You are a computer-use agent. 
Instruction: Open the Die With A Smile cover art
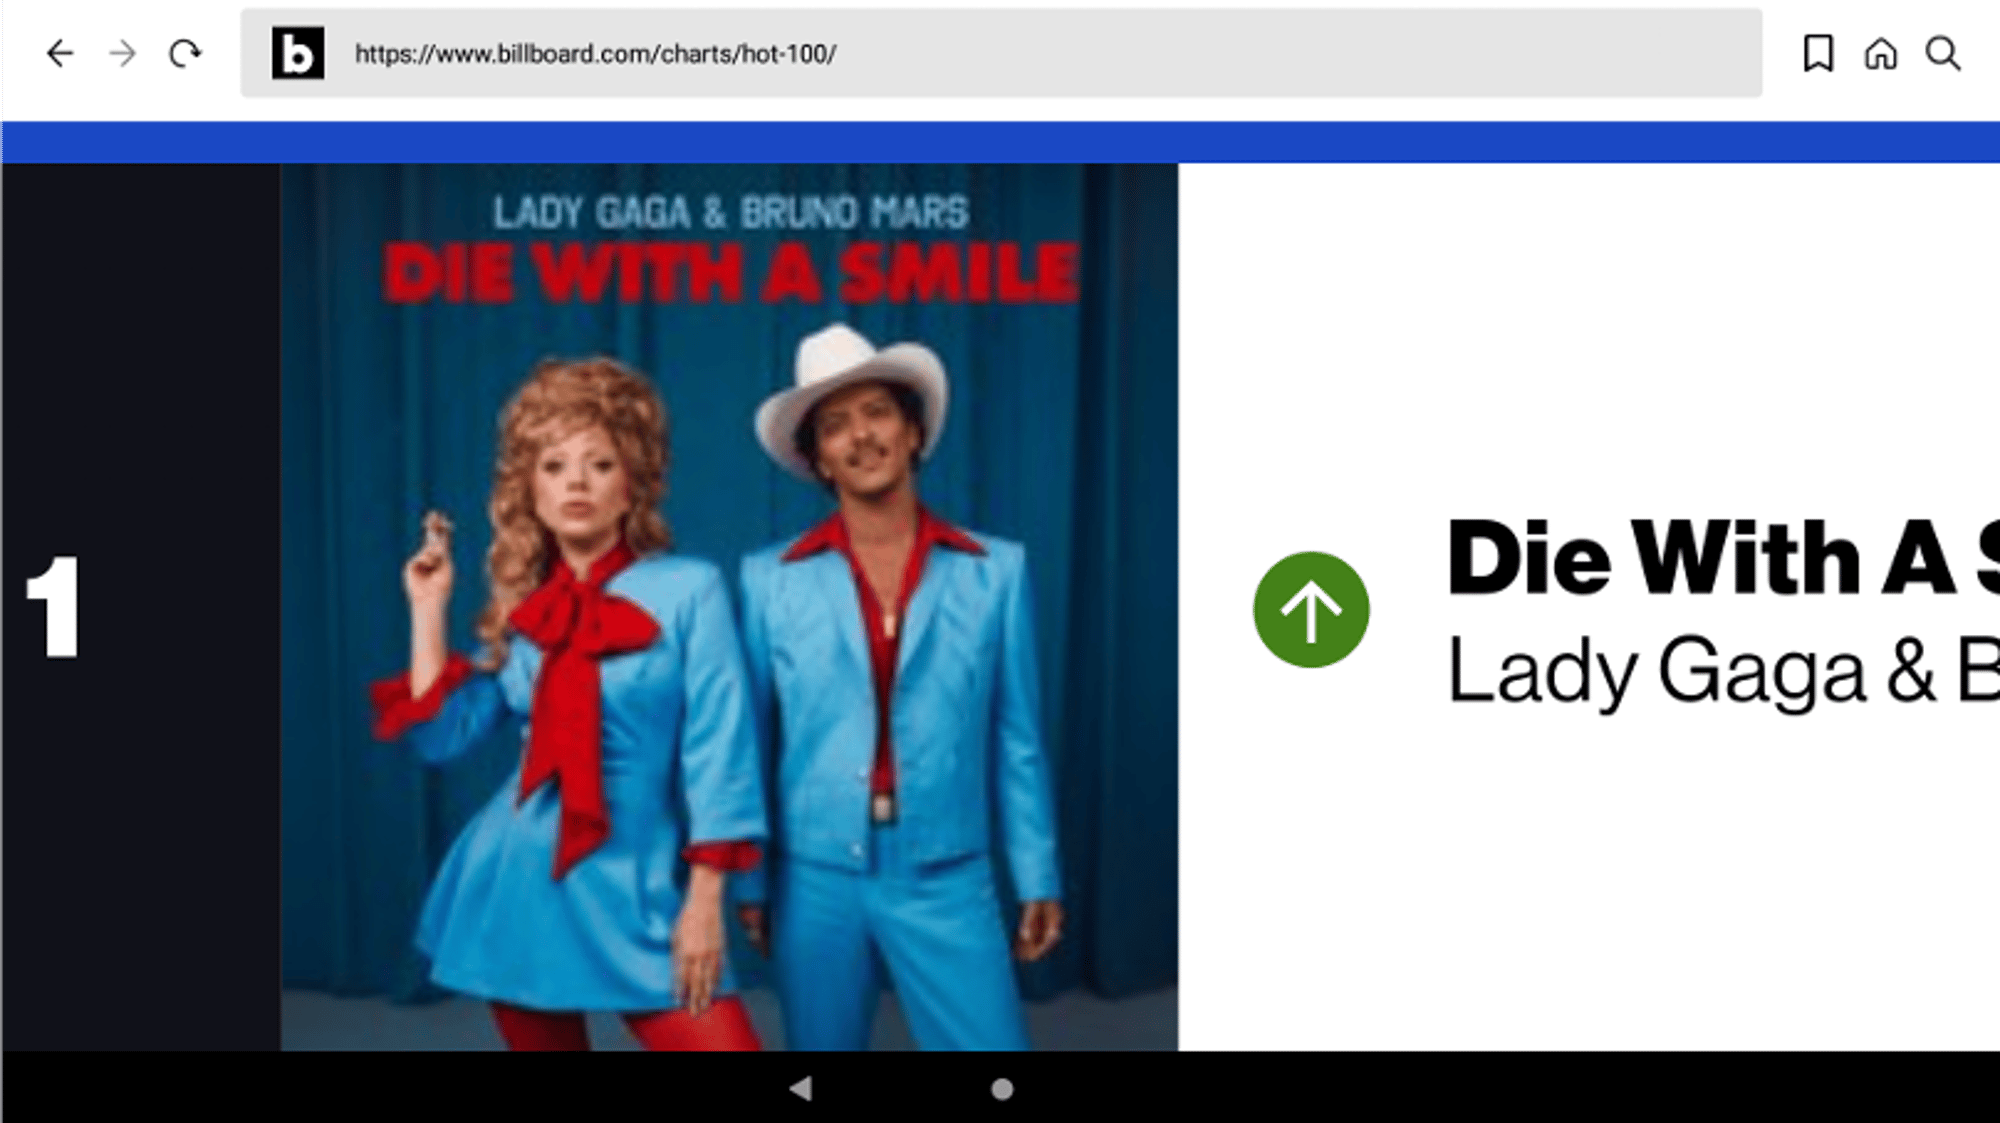coord(729,607)
